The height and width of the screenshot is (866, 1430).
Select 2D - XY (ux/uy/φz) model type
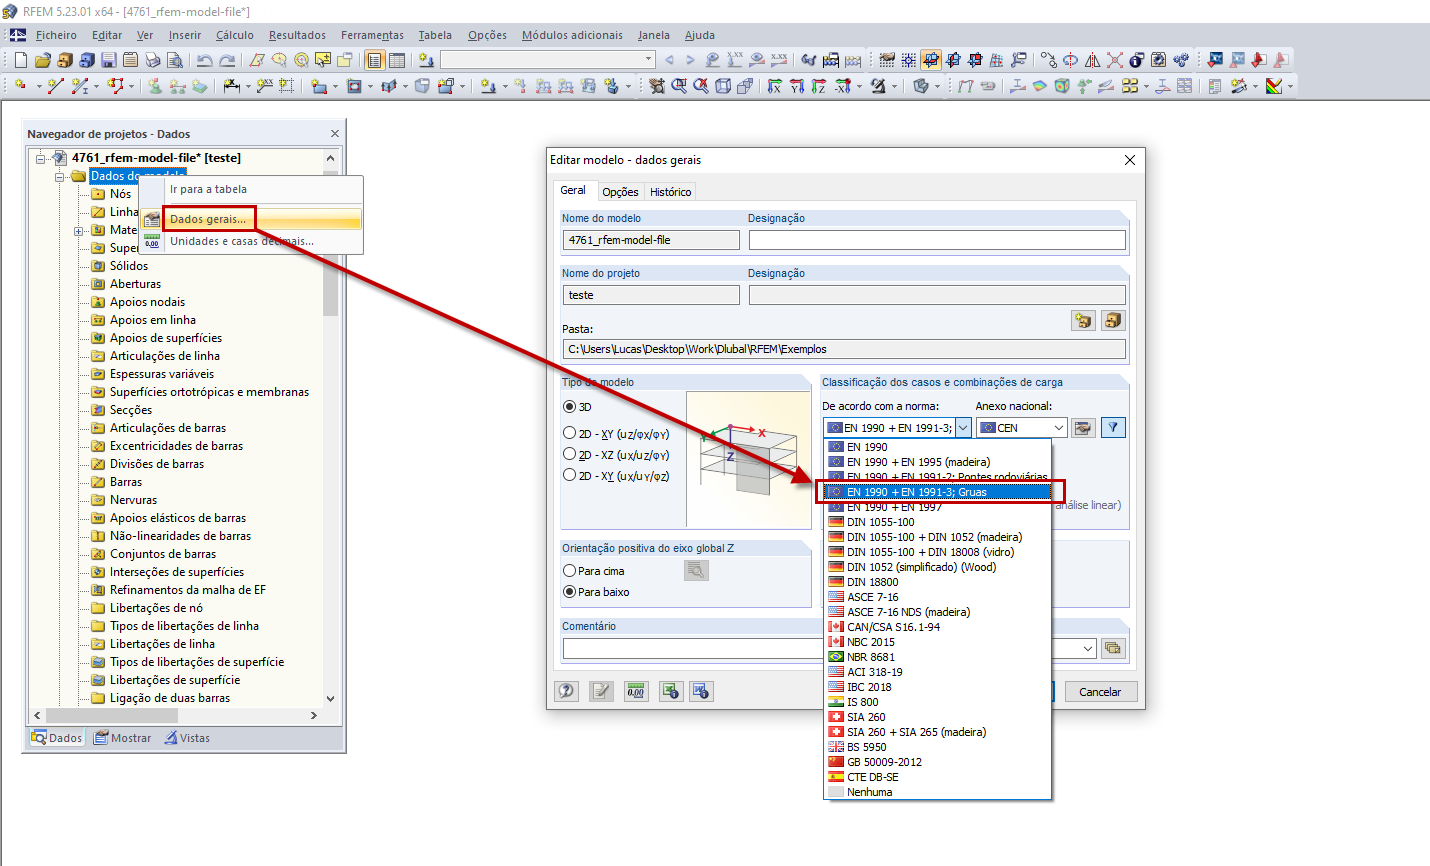tap(570, 476)
